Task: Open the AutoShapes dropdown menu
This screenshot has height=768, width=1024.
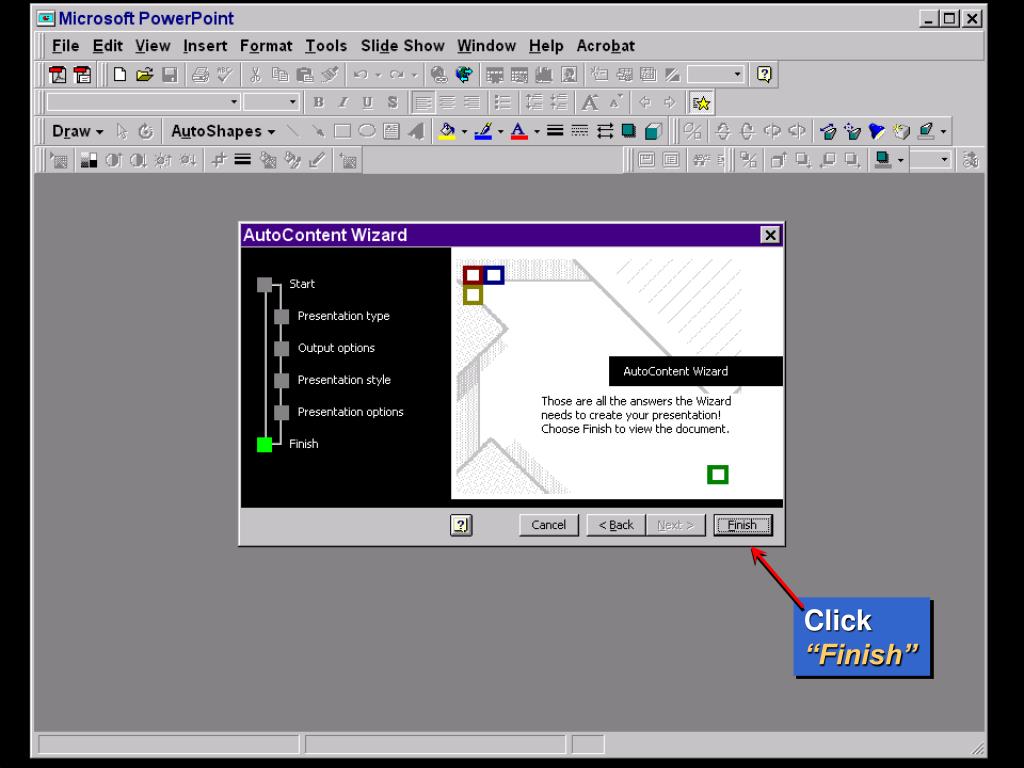Action: [223, 131]
